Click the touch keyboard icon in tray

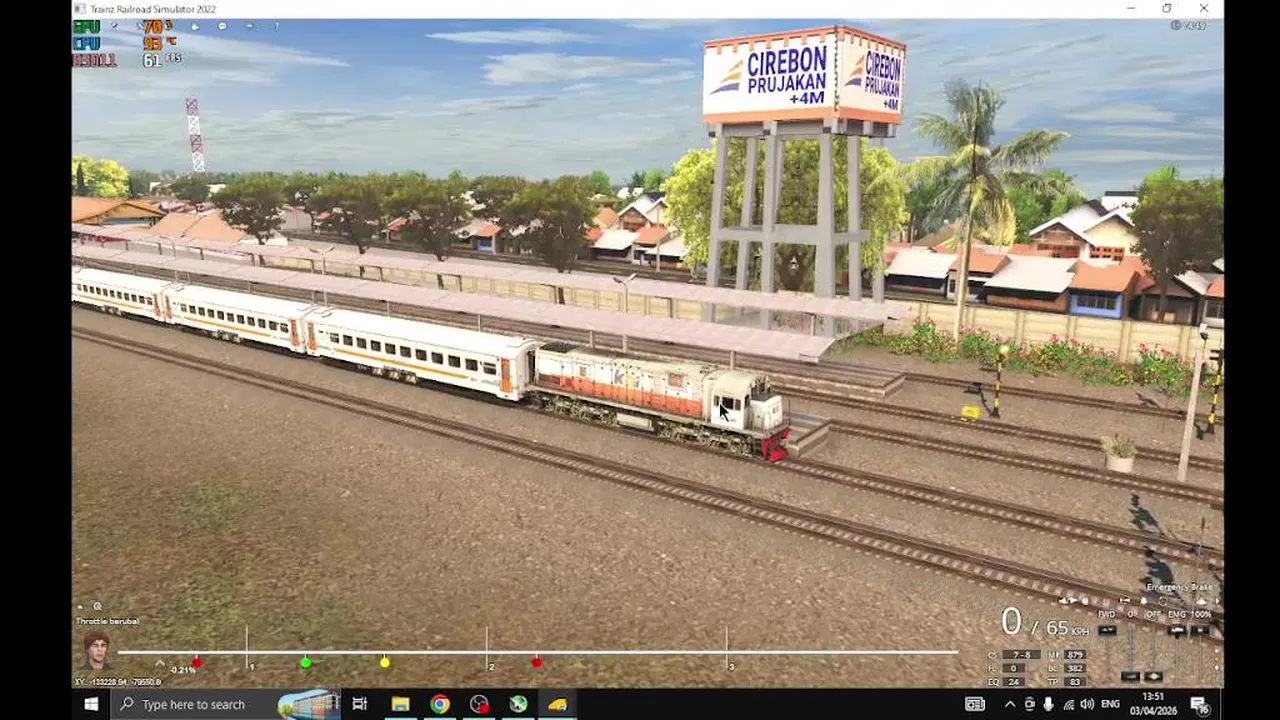tap(975, 704)
